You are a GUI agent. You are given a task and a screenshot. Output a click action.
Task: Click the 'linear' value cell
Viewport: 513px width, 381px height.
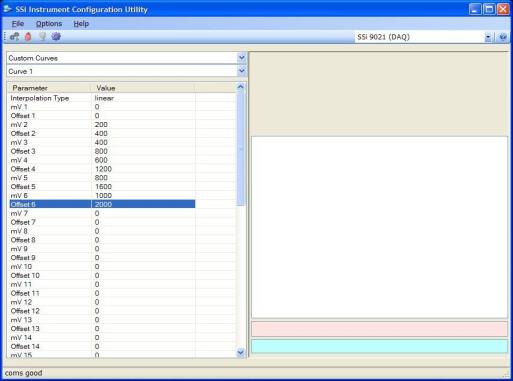pyautogui.click(x=104, y=98)
